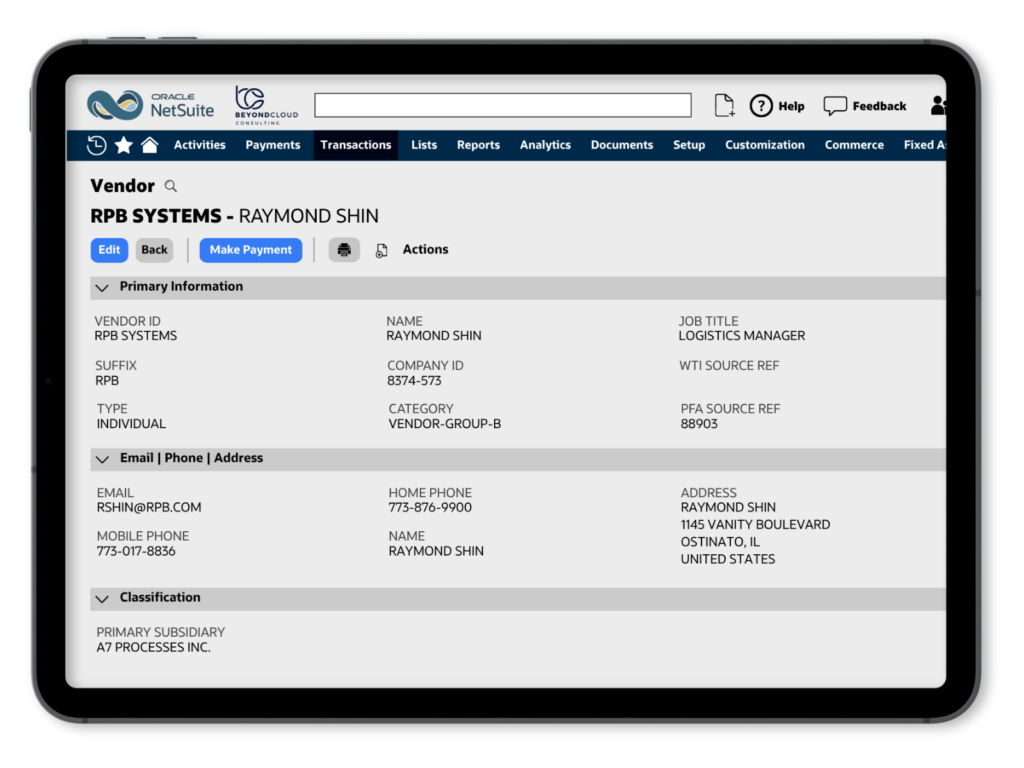This screenshot has width=1024, height=768.
Task: Select primary subsidiary A7 PROCESSES INC.
Action: click(153, 647)
